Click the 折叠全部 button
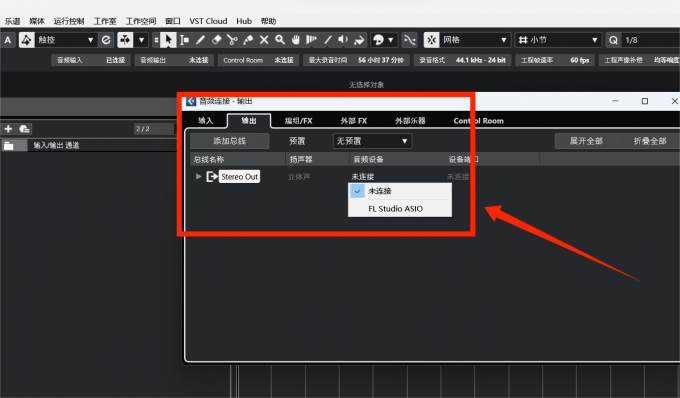 pyautogui.click(x=649, y=141)
